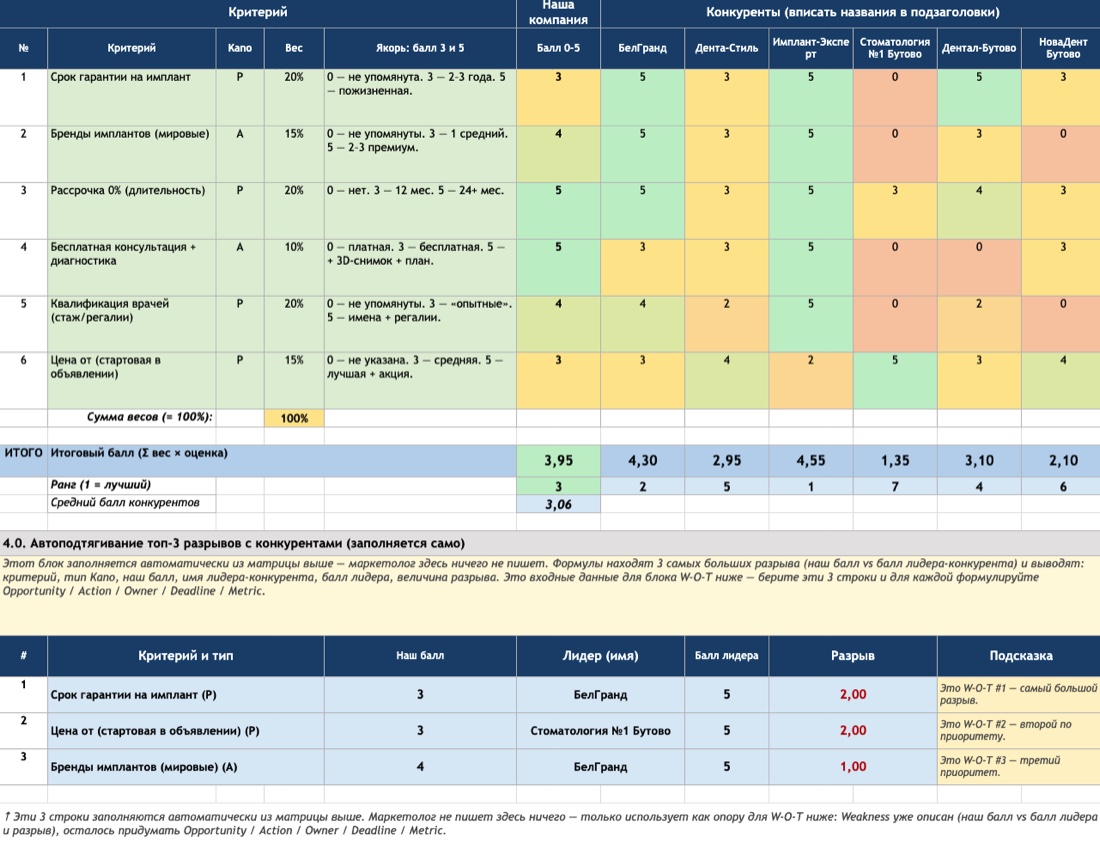Image resolution: width=1100 pixels, height=843 pixels.
Task: Select leader name 'Стоматология №1 Бутово' in gap table
Action: pos(601,731)
